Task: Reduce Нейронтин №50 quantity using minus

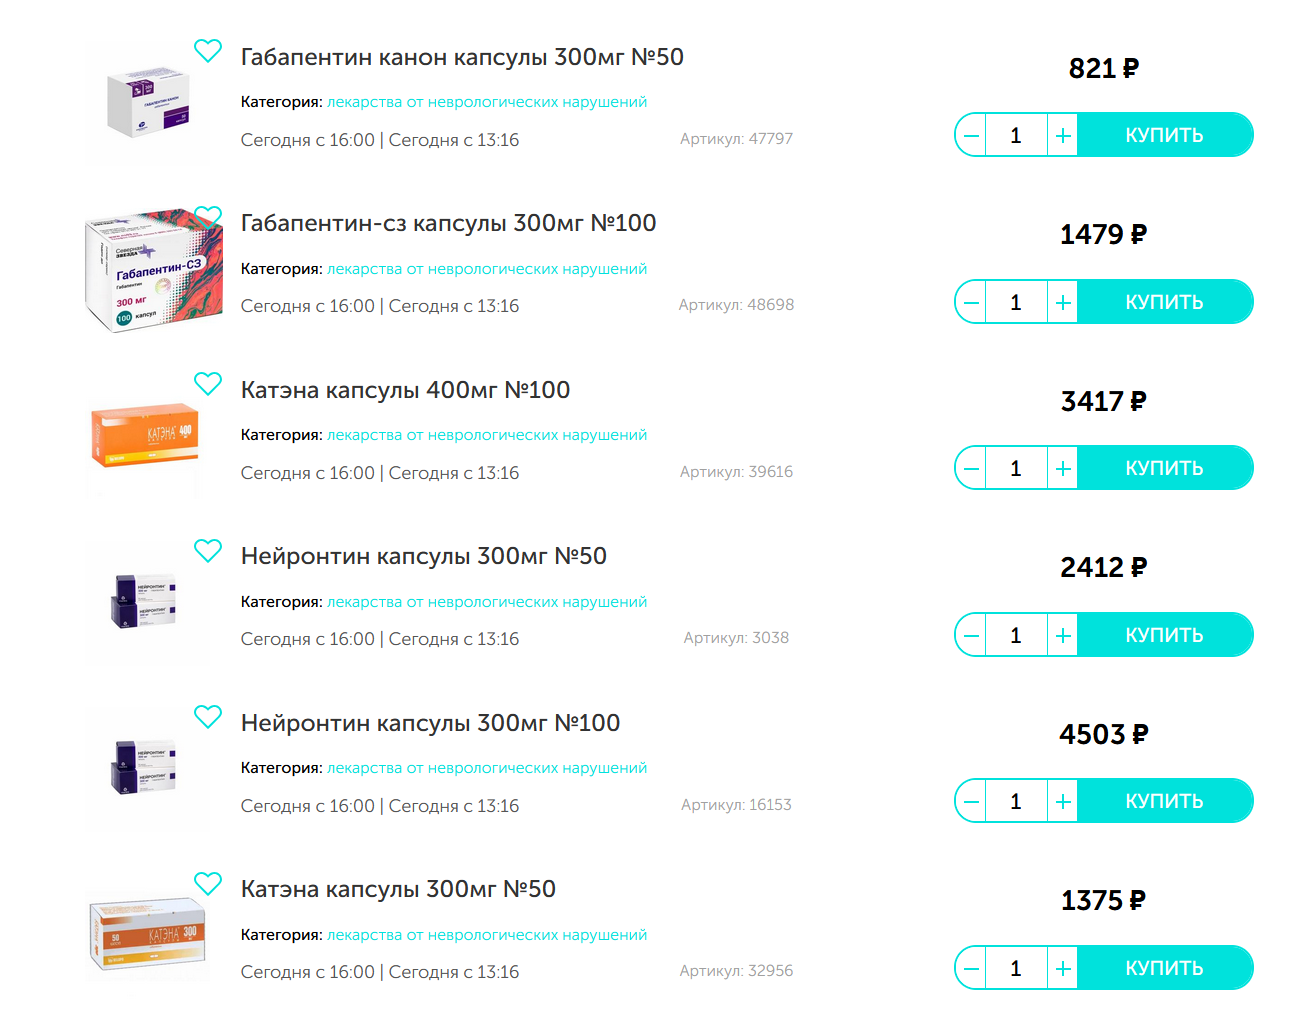Action: pyautogui.click(x=971, y=636)
